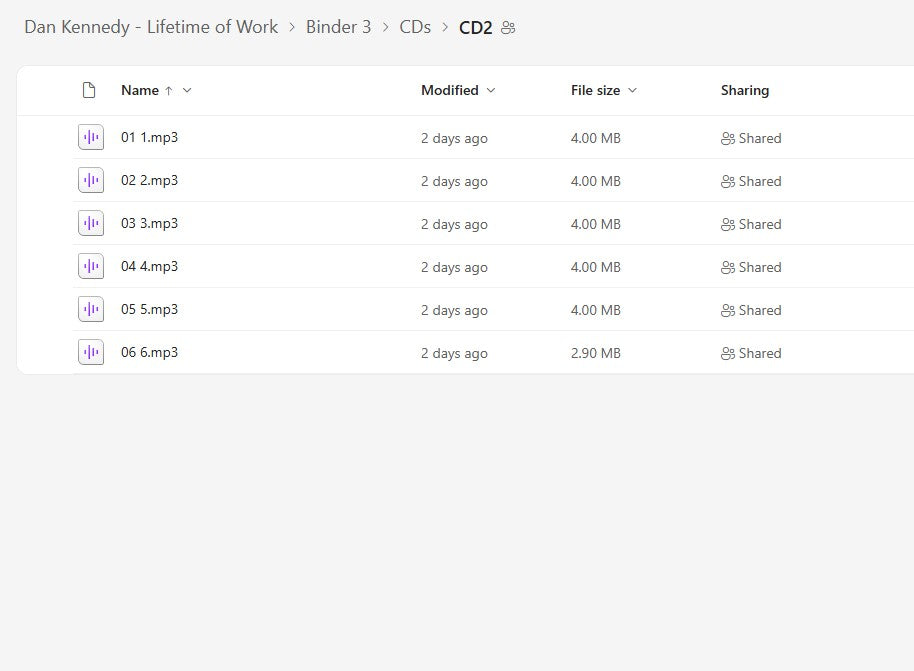Screen dimensions: 914x671
Task: Click the 4.00 MB size of 04 4.mp3
Action: coord(596,268)
